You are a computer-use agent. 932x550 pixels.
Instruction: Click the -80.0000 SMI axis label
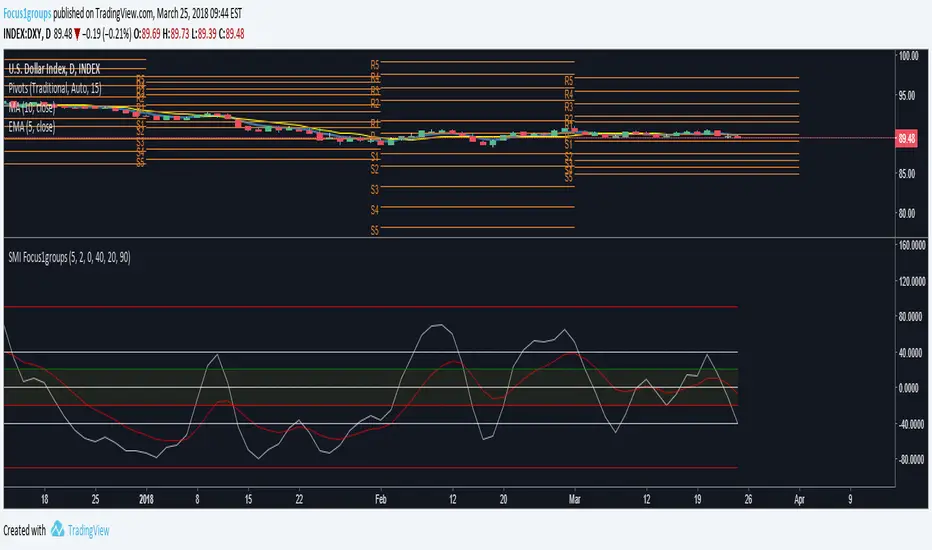click(911, 460)
